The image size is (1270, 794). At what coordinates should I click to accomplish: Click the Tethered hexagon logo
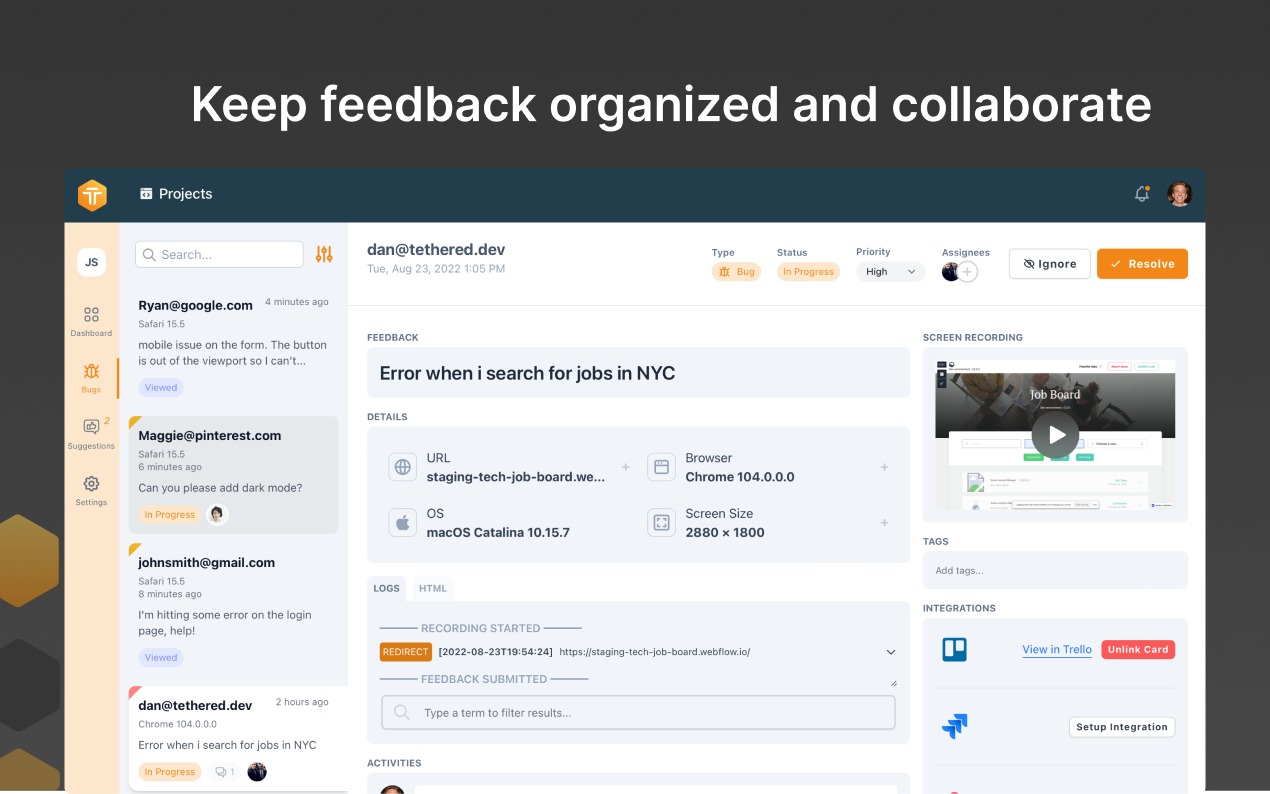point(92,195)
